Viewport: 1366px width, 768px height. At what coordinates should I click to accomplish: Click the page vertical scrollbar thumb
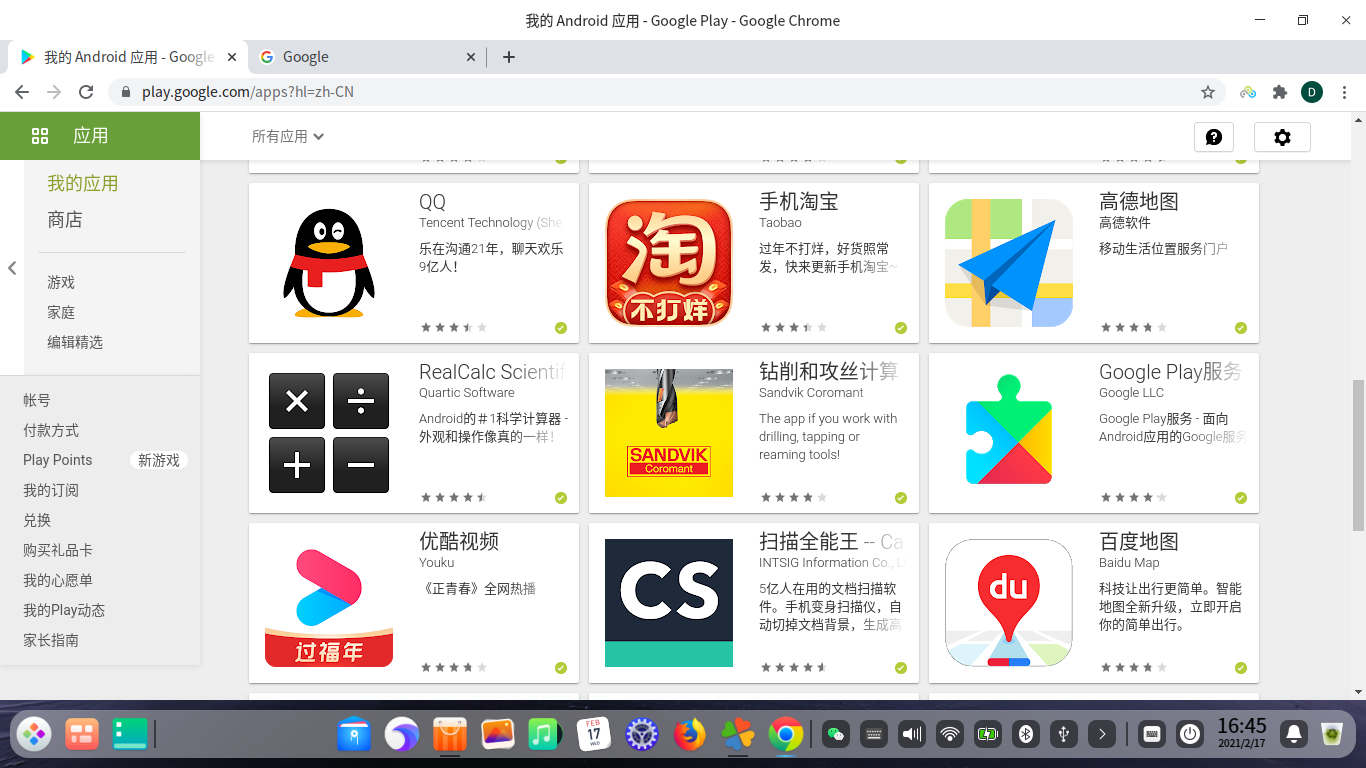pyautogui.click(x=1358, y=455)
